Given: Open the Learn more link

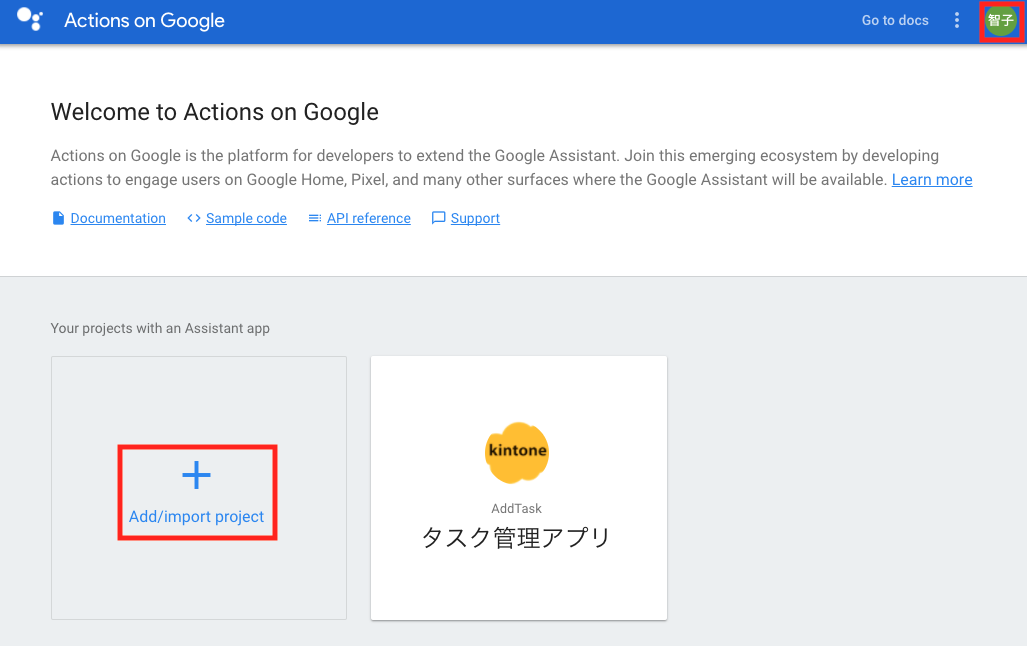Looking at the screenshot, I should tap(931, 180).
